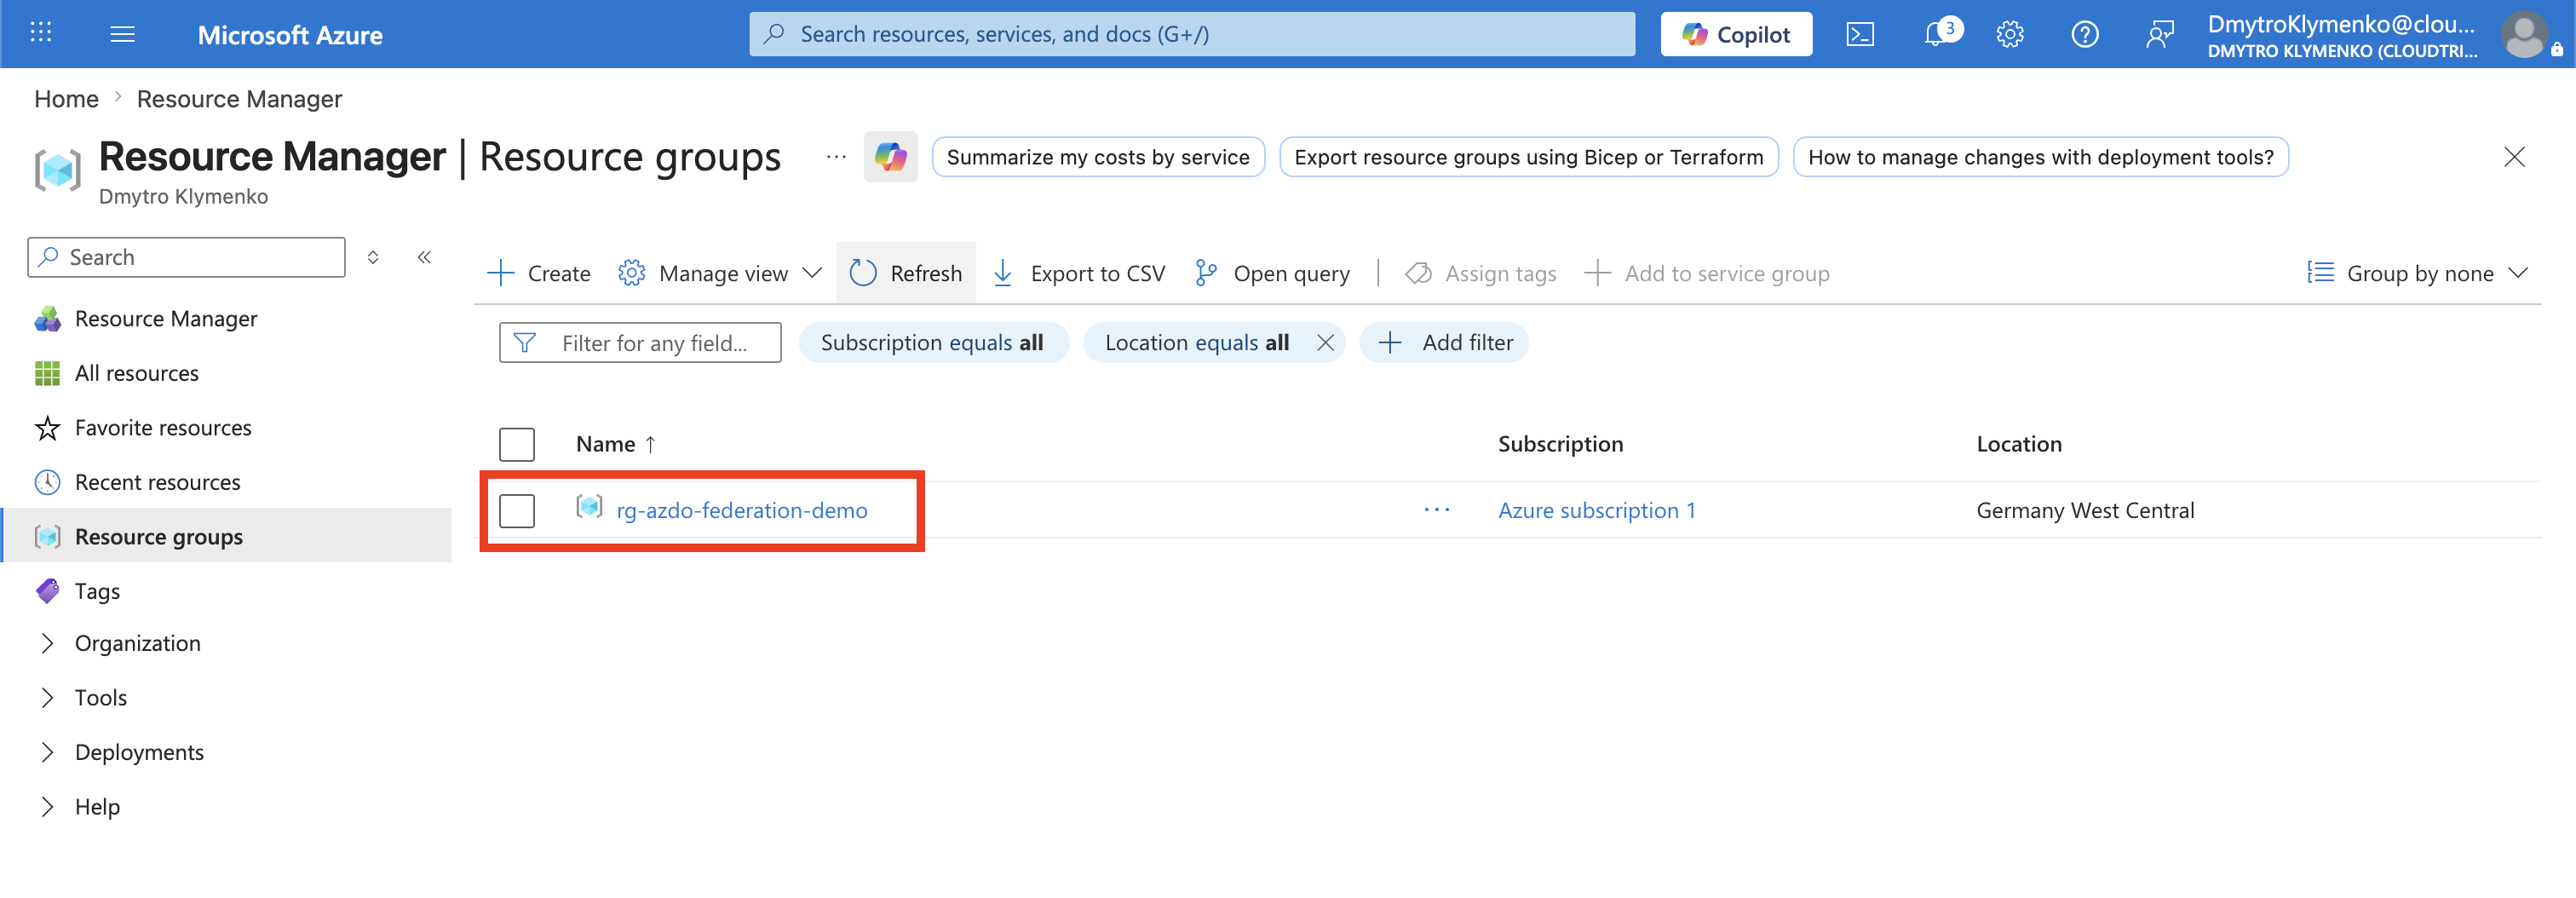Image resolution: width=2576 pixels, height=898 pixels.
Task: Click the Tags icon in sidebar
Action: click(47, 591)
